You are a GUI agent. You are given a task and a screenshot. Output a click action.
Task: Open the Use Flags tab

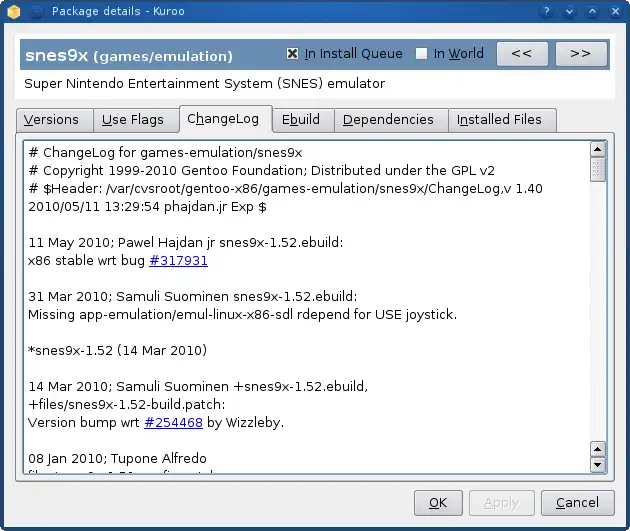click(x=136, y=120)
